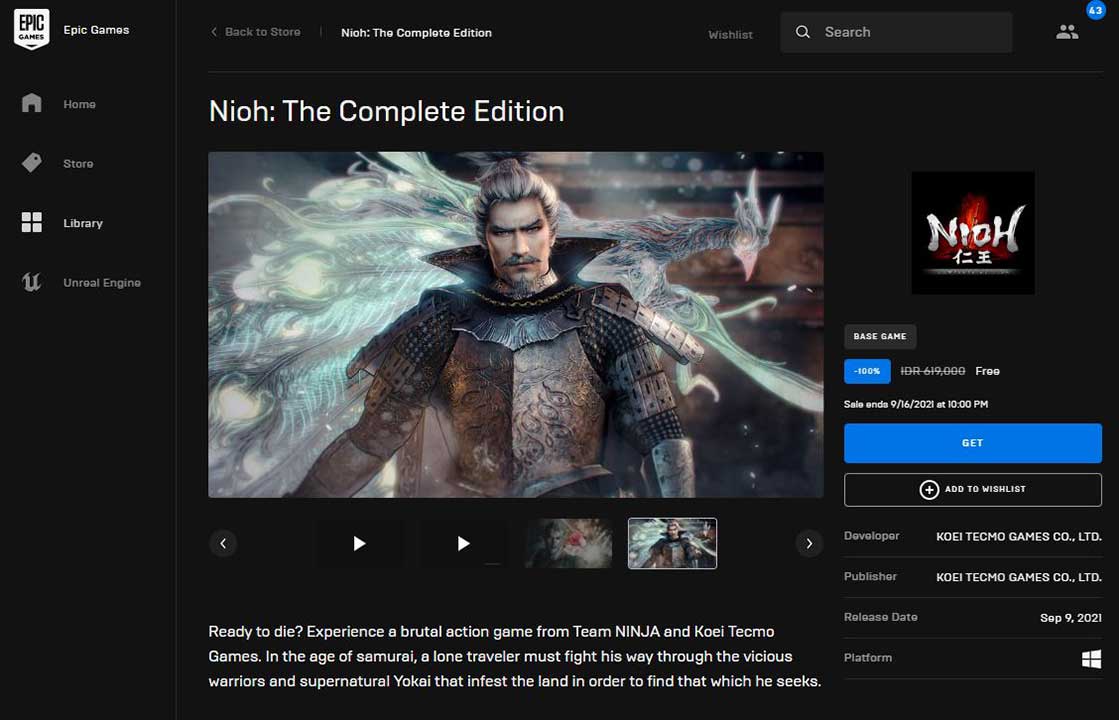Click the -100% discount badge
1119x720 pixels.
tap(867, 371)
